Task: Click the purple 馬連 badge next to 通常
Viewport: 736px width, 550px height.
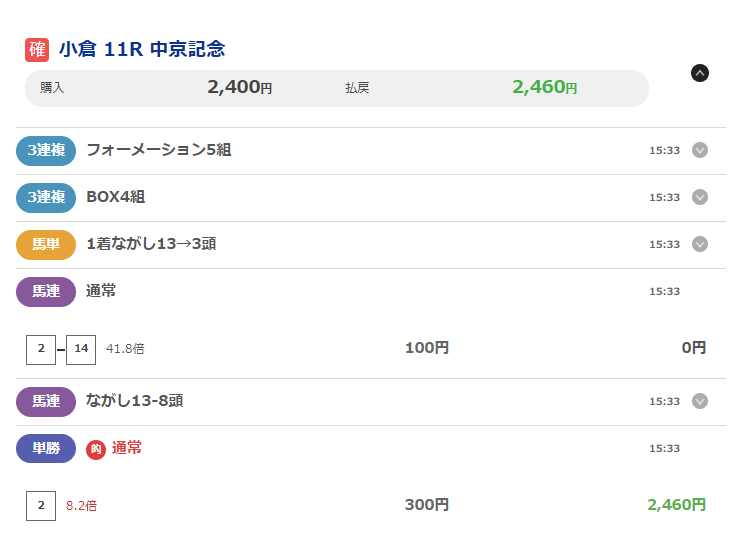Action: coord(46,291)
